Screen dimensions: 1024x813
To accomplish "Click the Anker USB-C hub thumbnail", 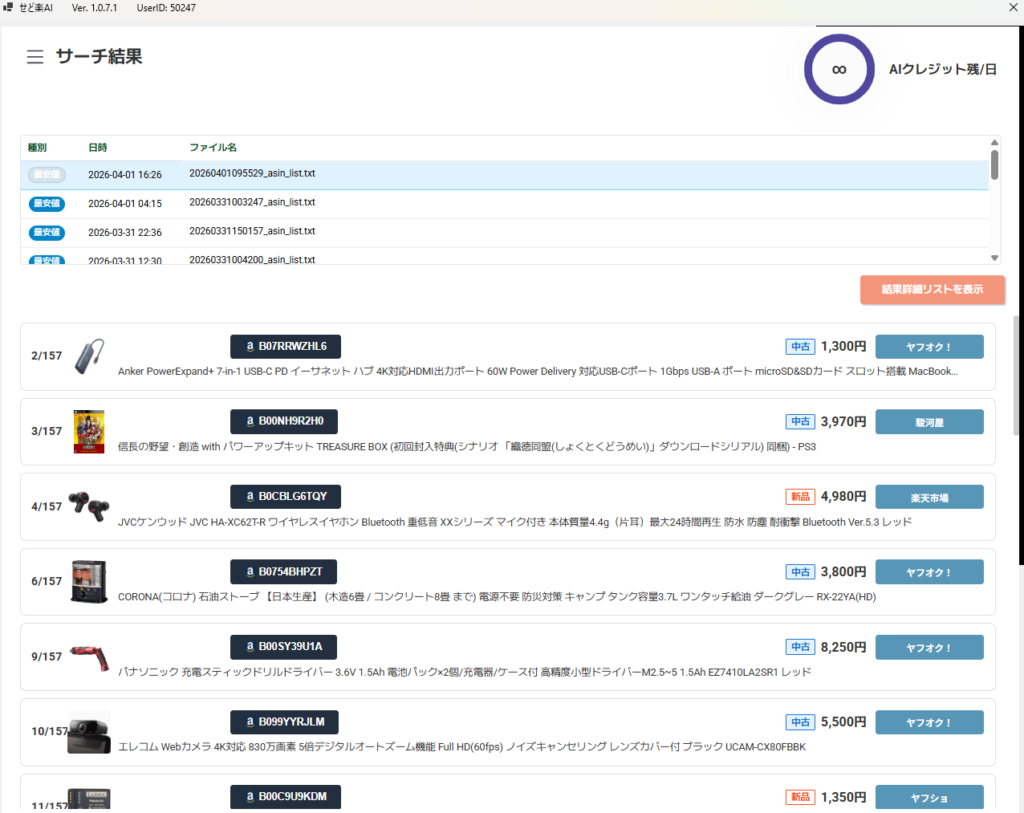I will [x=89, y=356].
